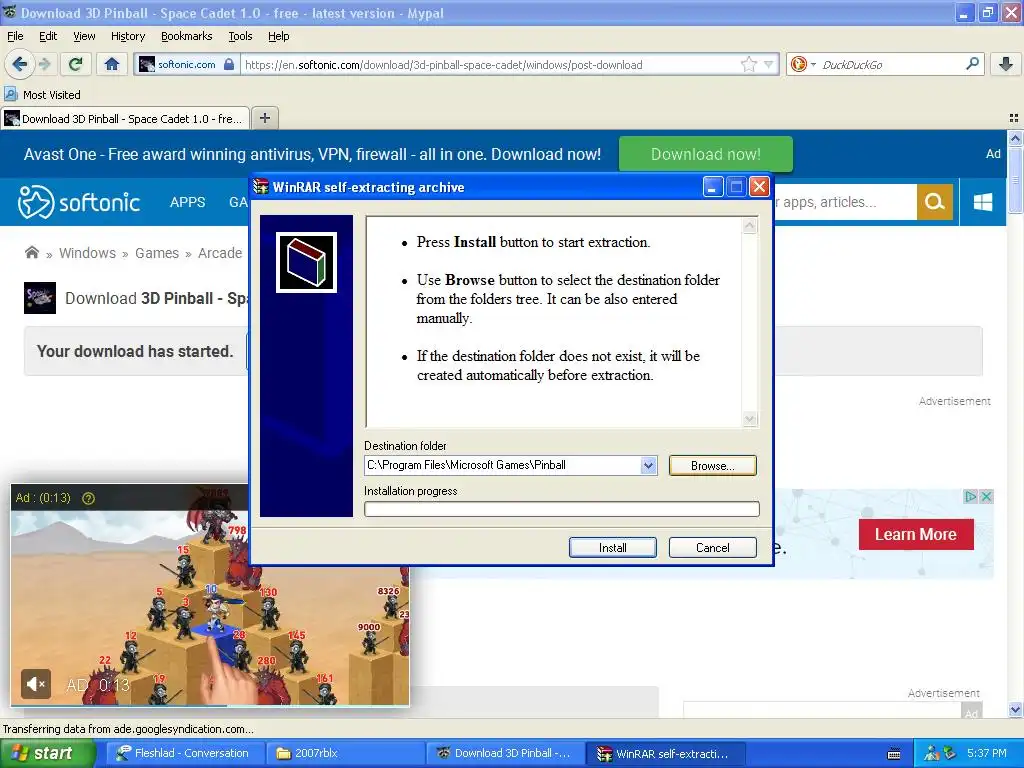Click the system tray messenger icon
This screenshot has width=1024, height=768.
(x=932, y=754)
